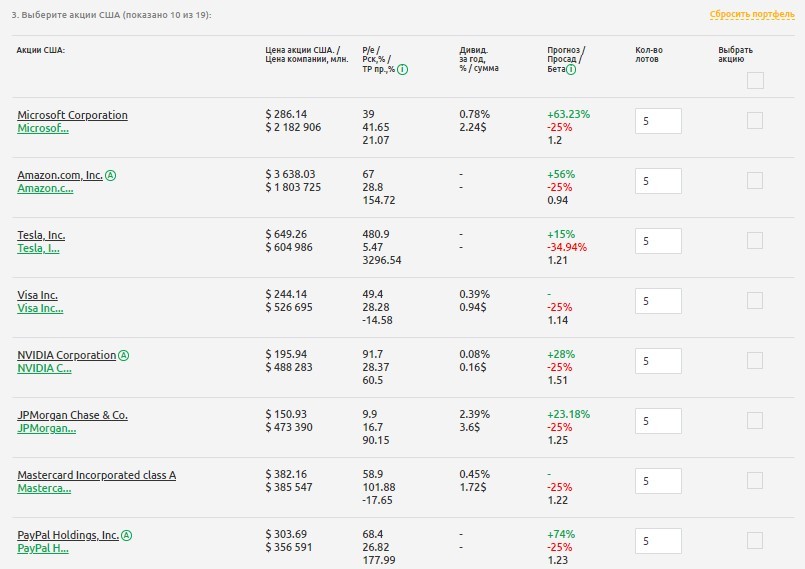Open the Tesla, Inc. company name link
The width and height of the screenshot is (805, 569).
coord(41,235)
